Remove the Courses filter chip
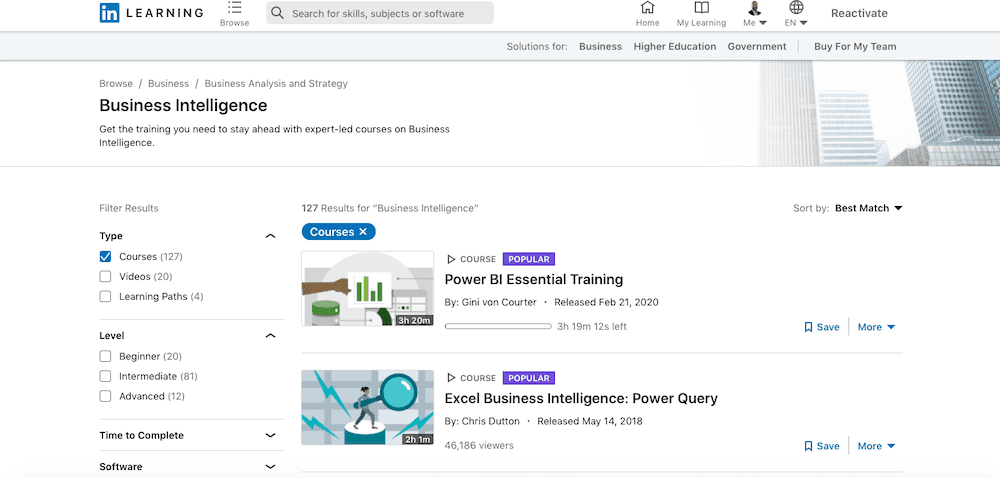The height and width of the screenshot is (478, 1000). (363, 232)
